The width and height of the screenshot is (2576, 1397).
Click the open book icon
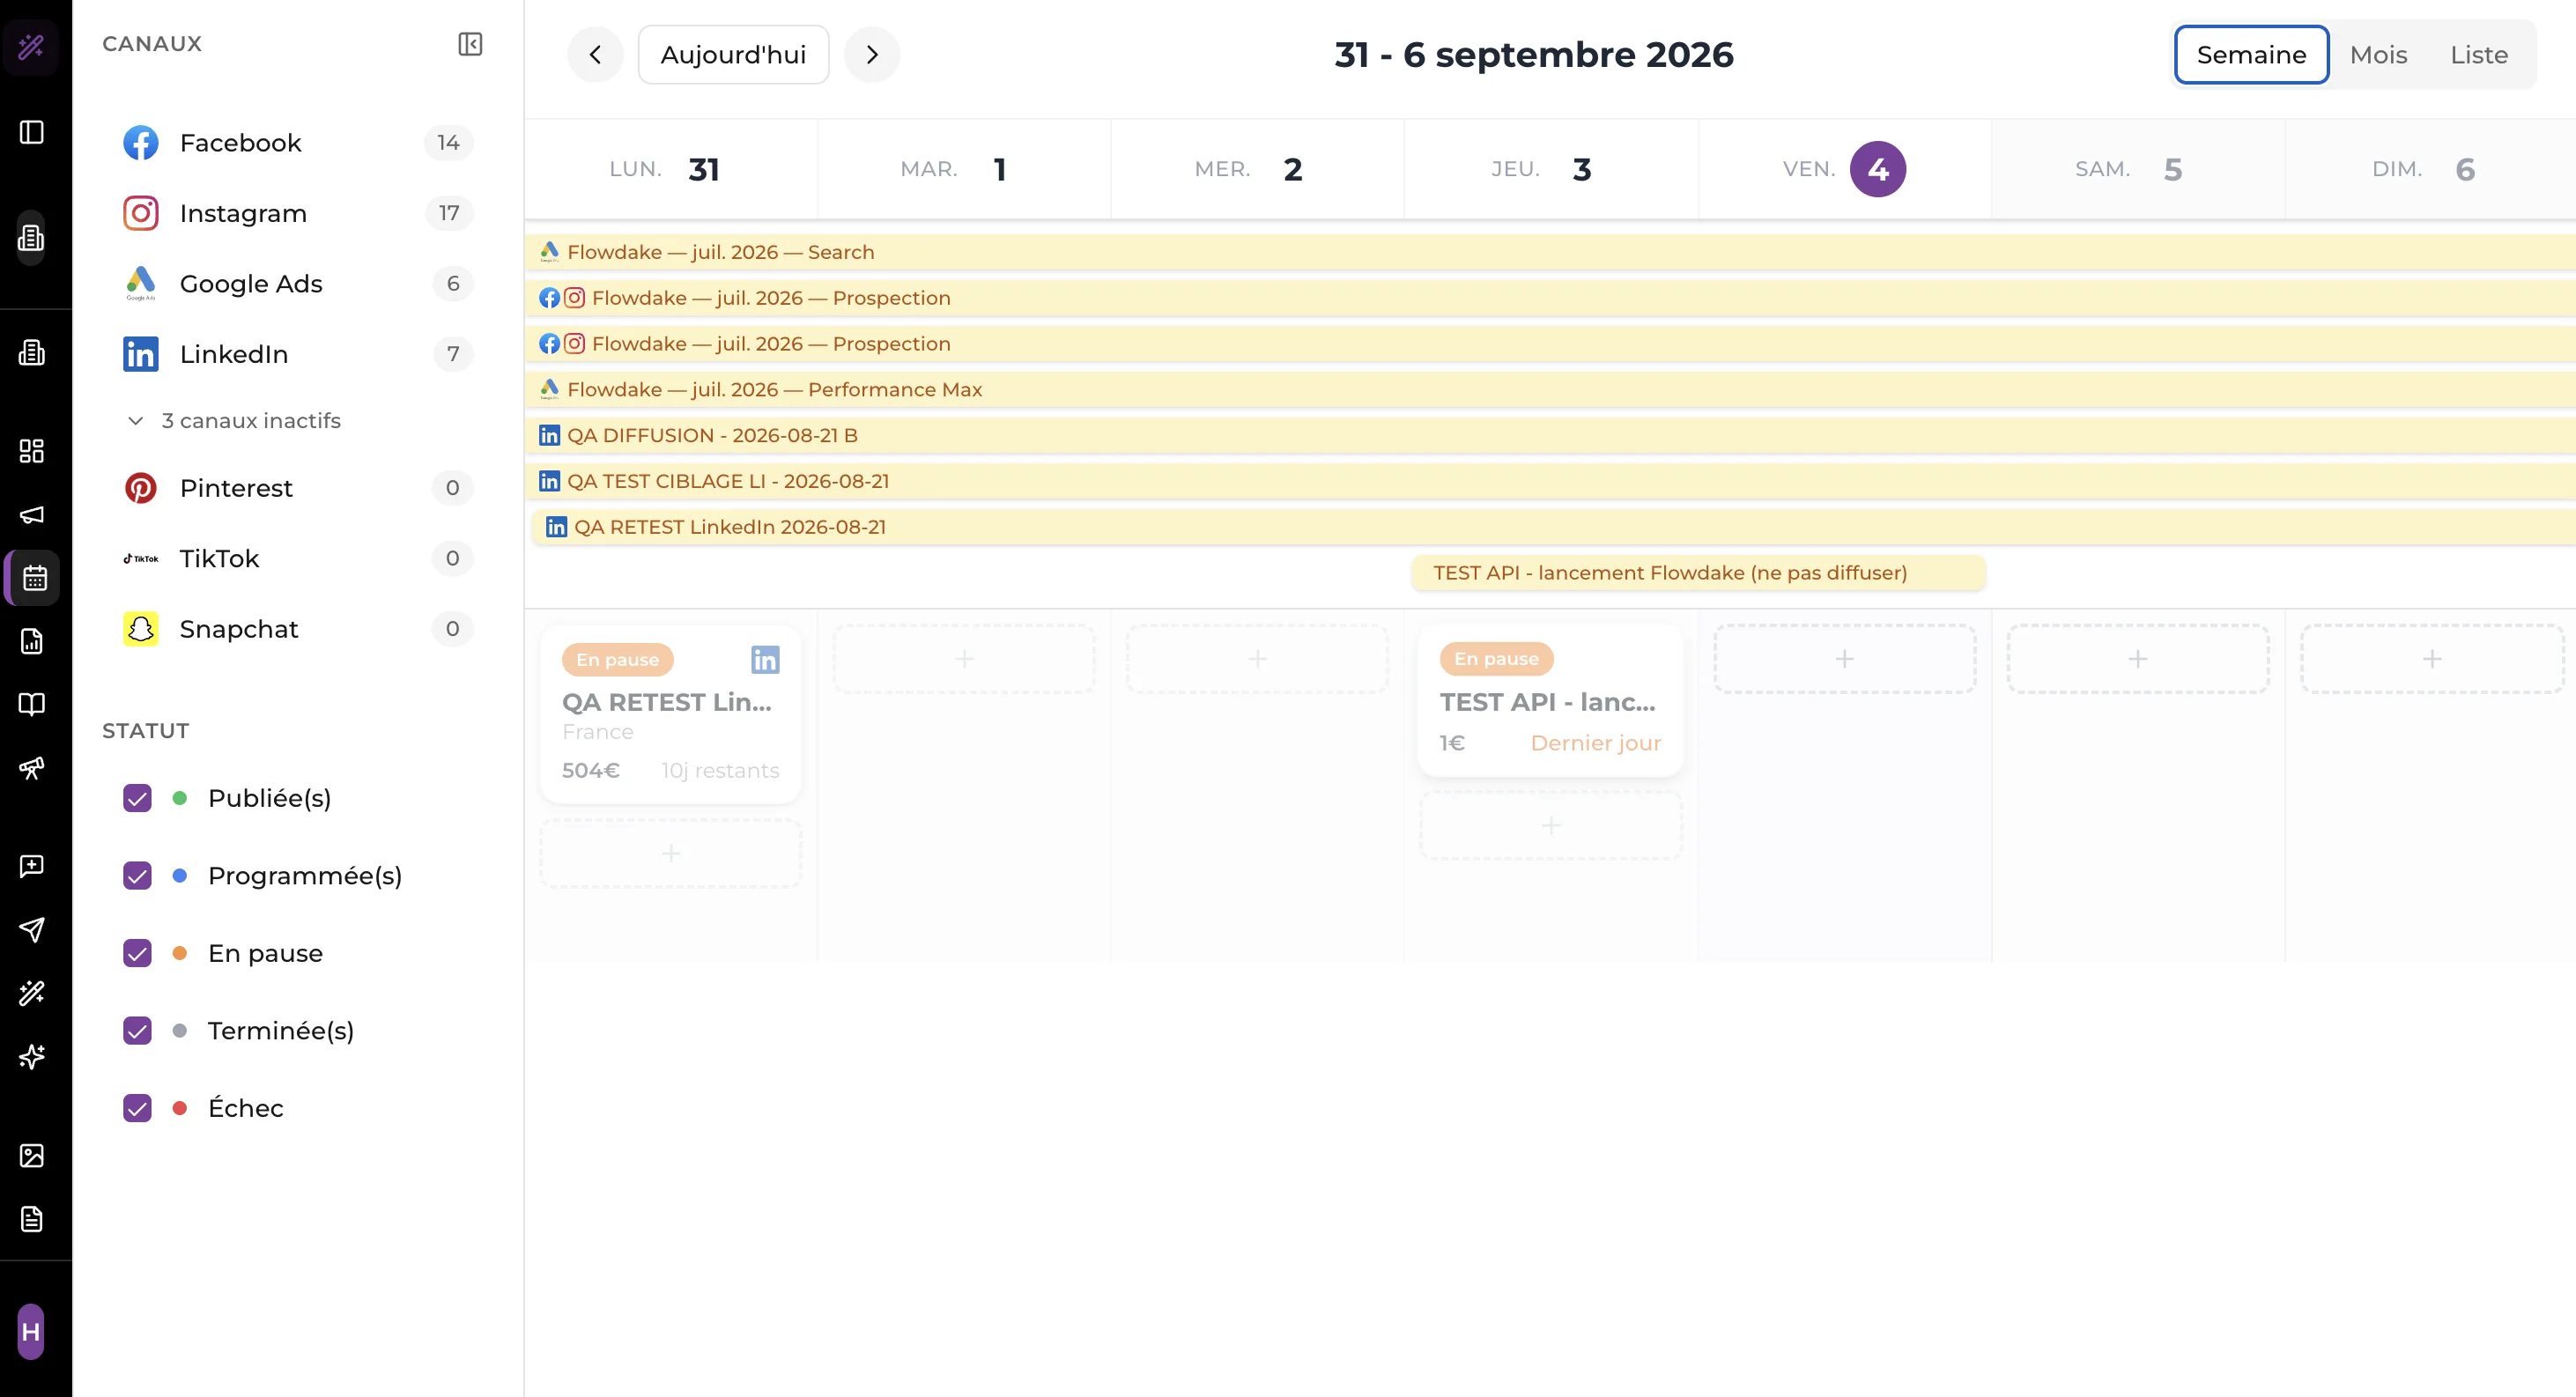point(32,705)
